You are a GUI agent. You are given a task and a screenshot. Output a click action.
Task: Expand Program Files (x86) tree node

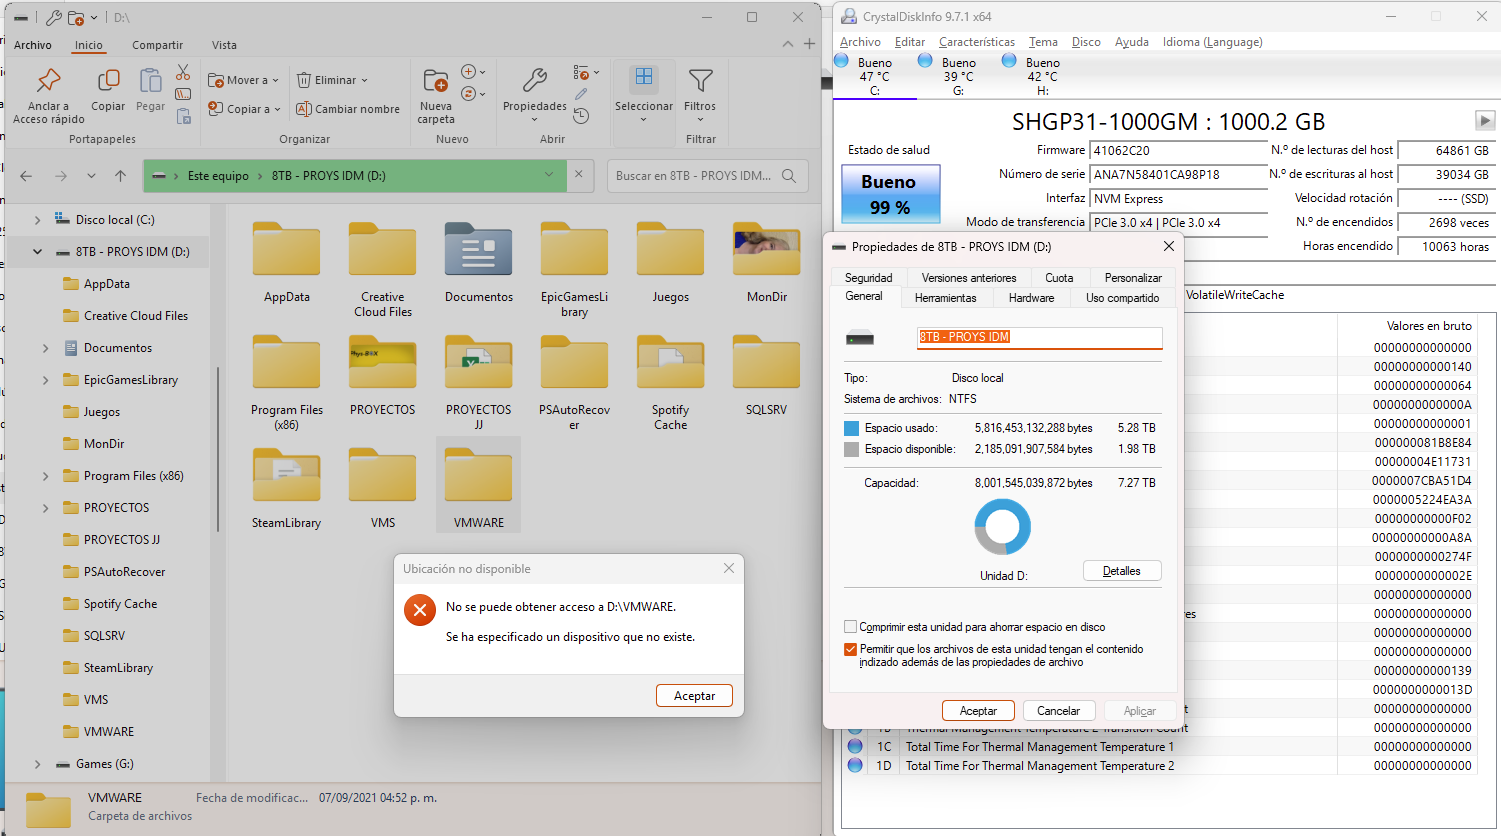[x=45, y=476]
